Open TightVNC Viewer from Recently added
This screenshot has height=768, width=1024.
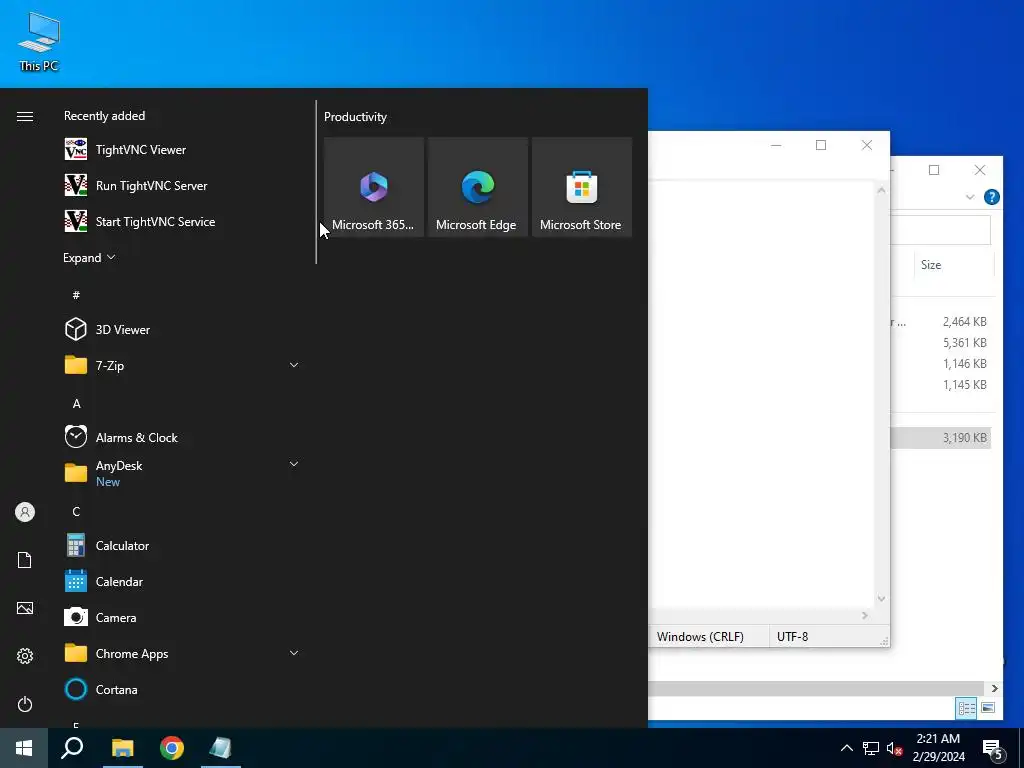click(182, 150)
